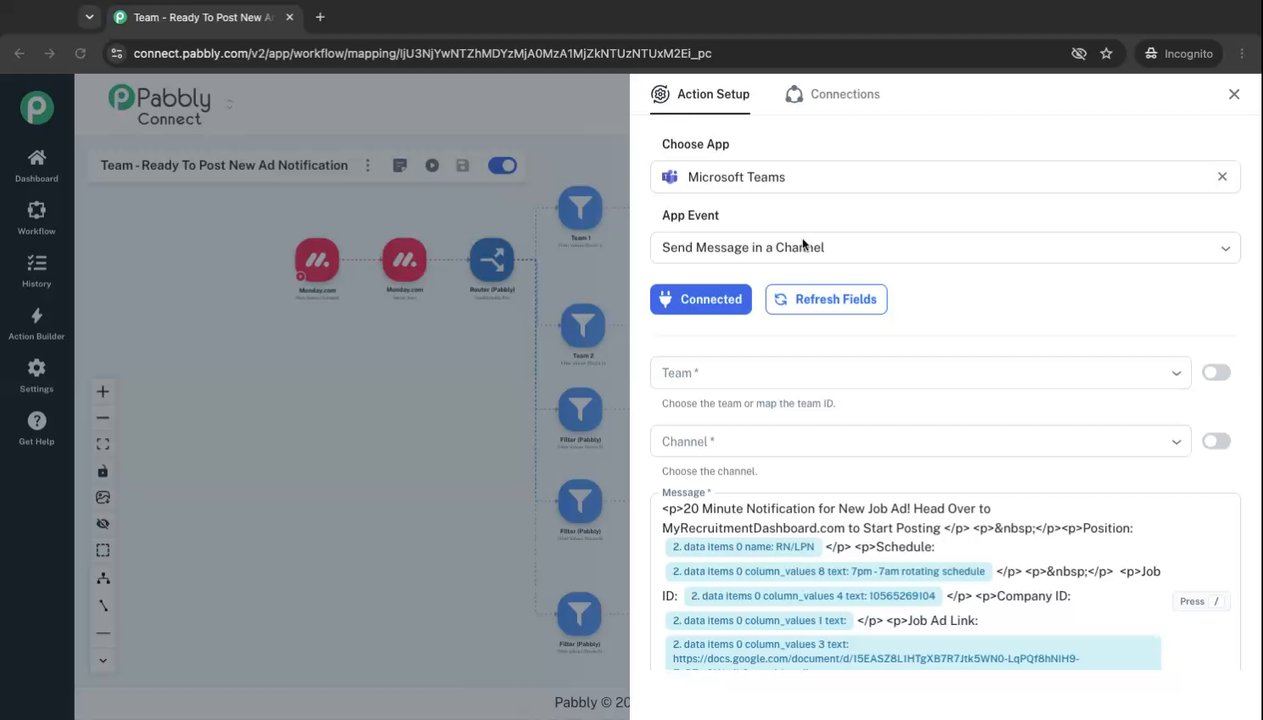This screenshot has height=720, width=1263.
Task: Toggle the map switch beside Channel
Action: point(1216,441)
